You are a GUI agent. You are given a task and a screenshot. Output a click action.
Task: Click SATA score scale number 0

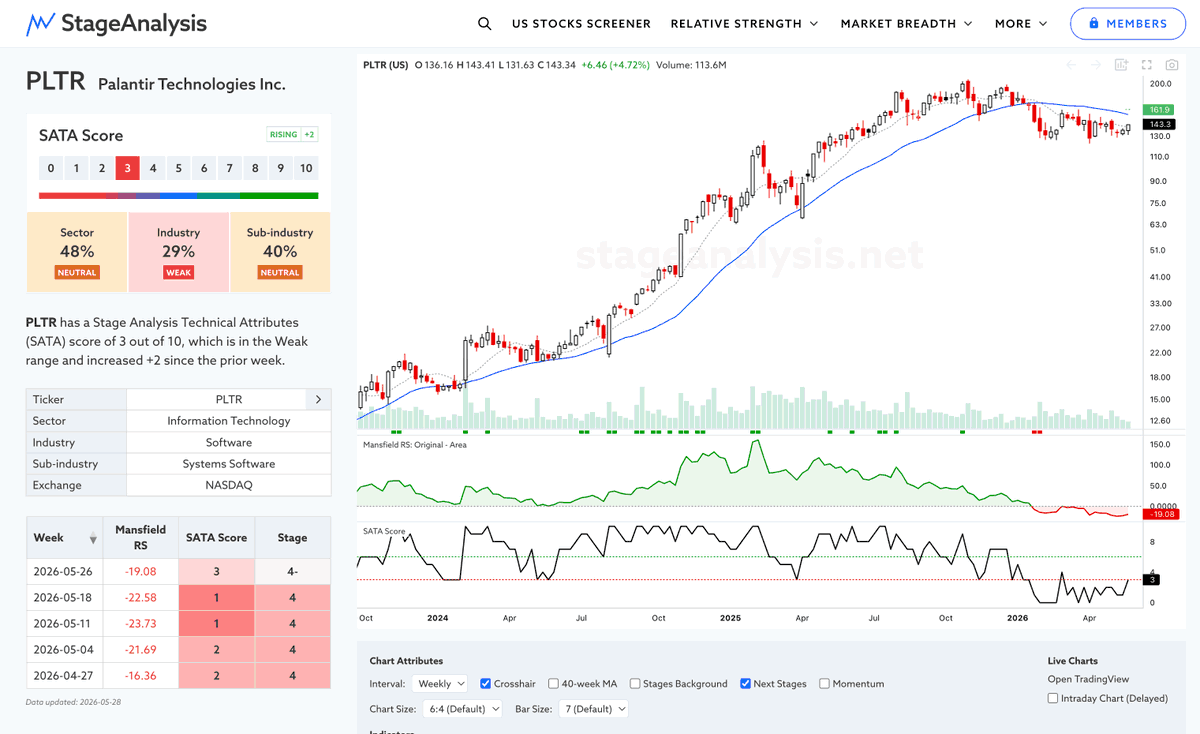tap(51, 168)
